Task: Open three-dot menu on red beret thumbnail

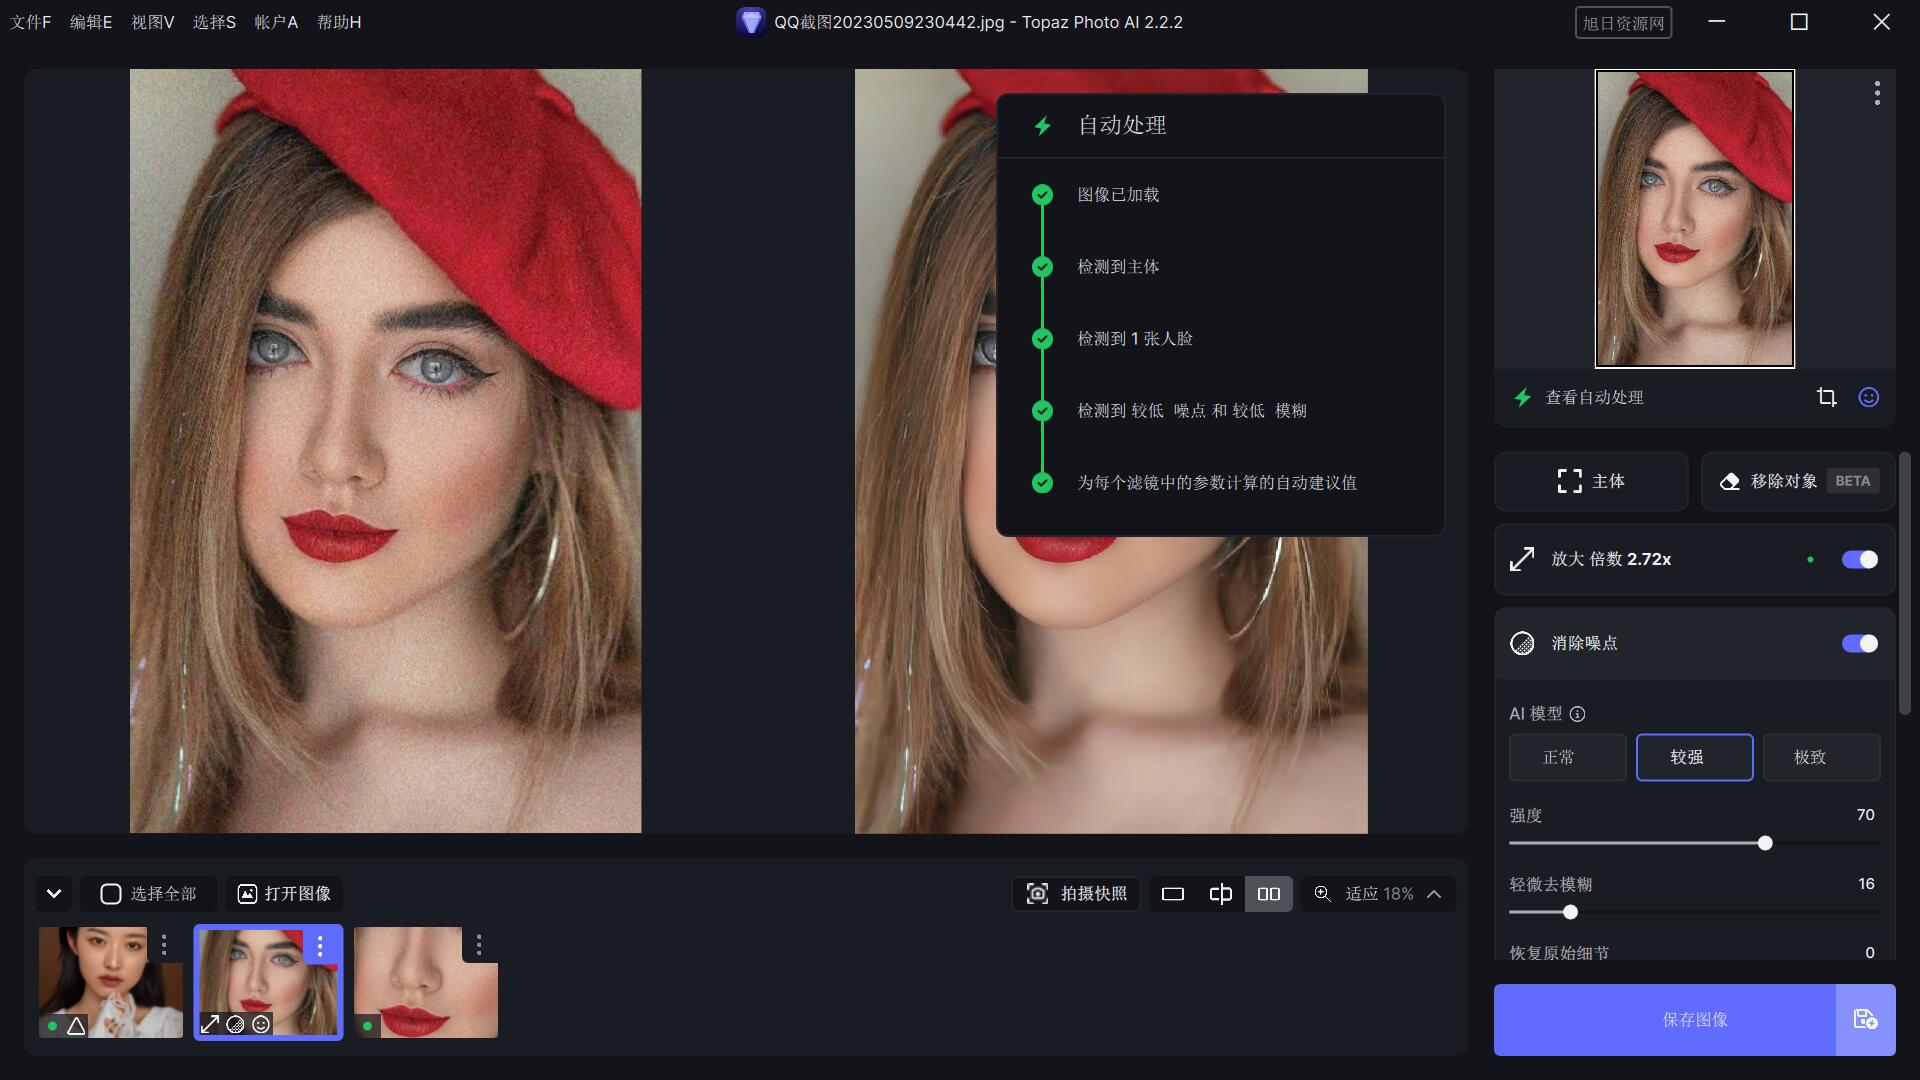Action: click(320, 944)
